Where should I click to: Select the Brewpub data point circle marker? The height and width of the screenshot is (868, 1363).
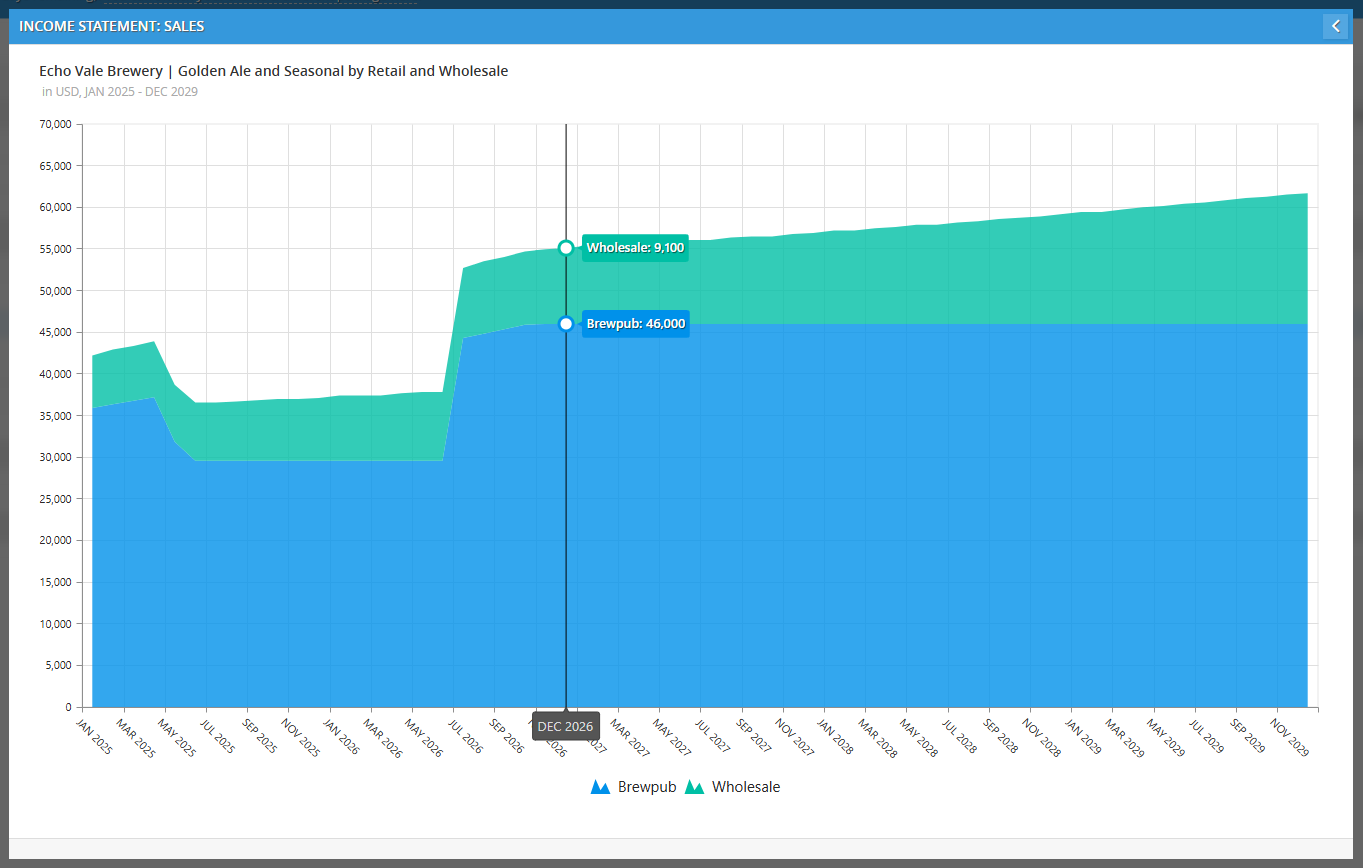point(566,324)
